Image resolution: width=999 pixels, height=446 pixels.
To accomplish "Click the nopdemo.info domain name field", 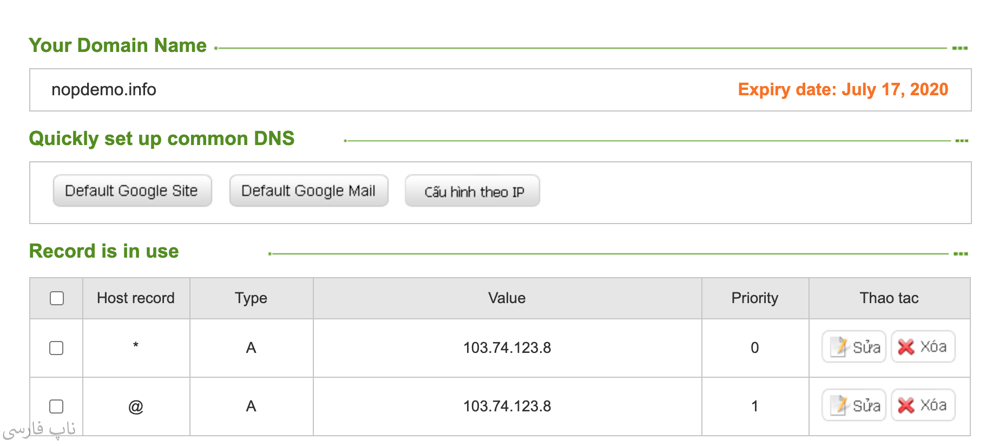I will pyautogui.click(x=104, y=90).
